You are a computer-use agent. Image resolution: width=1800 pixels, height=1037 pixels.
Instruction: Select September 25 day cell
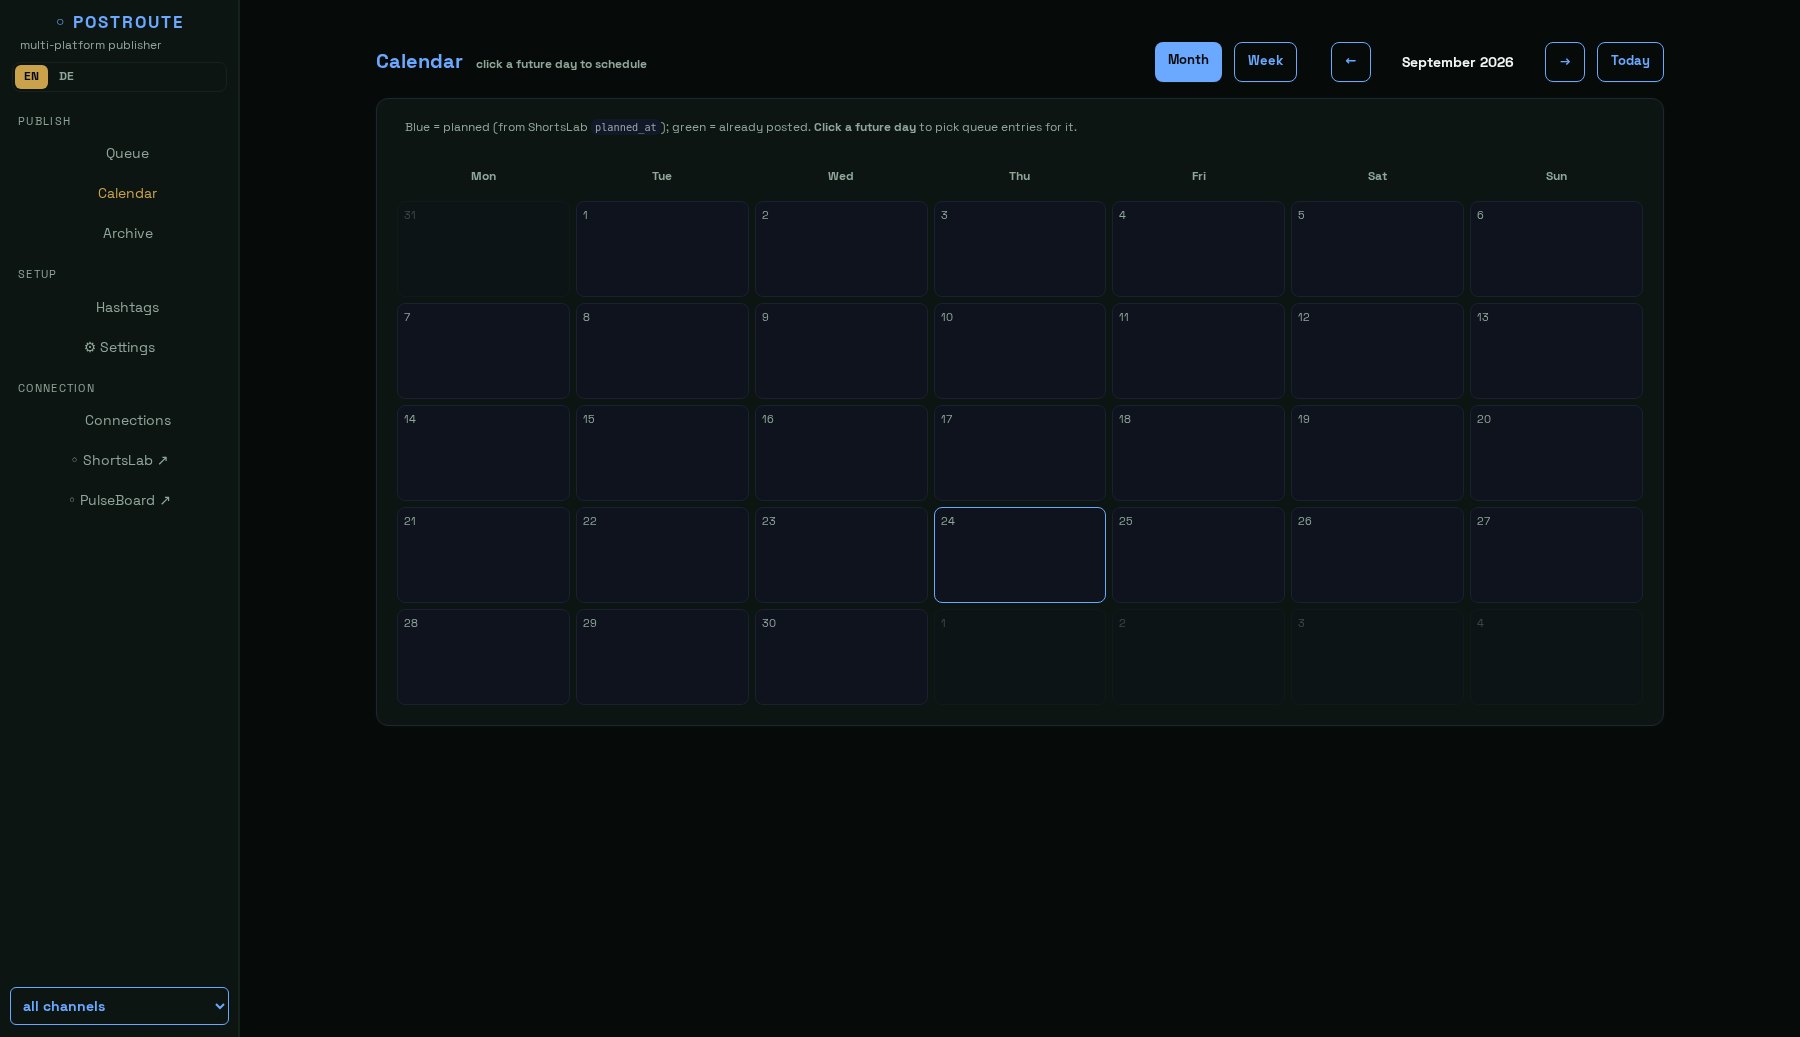tap(1198, 555)
